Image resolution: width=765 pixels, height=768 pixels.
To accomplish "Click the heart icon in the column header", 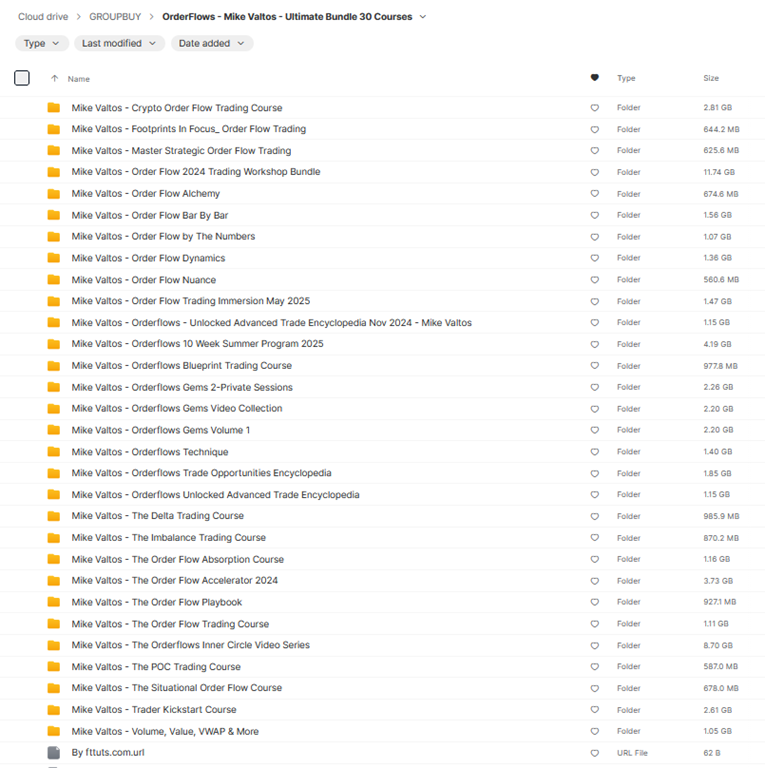I will point(595,78).
